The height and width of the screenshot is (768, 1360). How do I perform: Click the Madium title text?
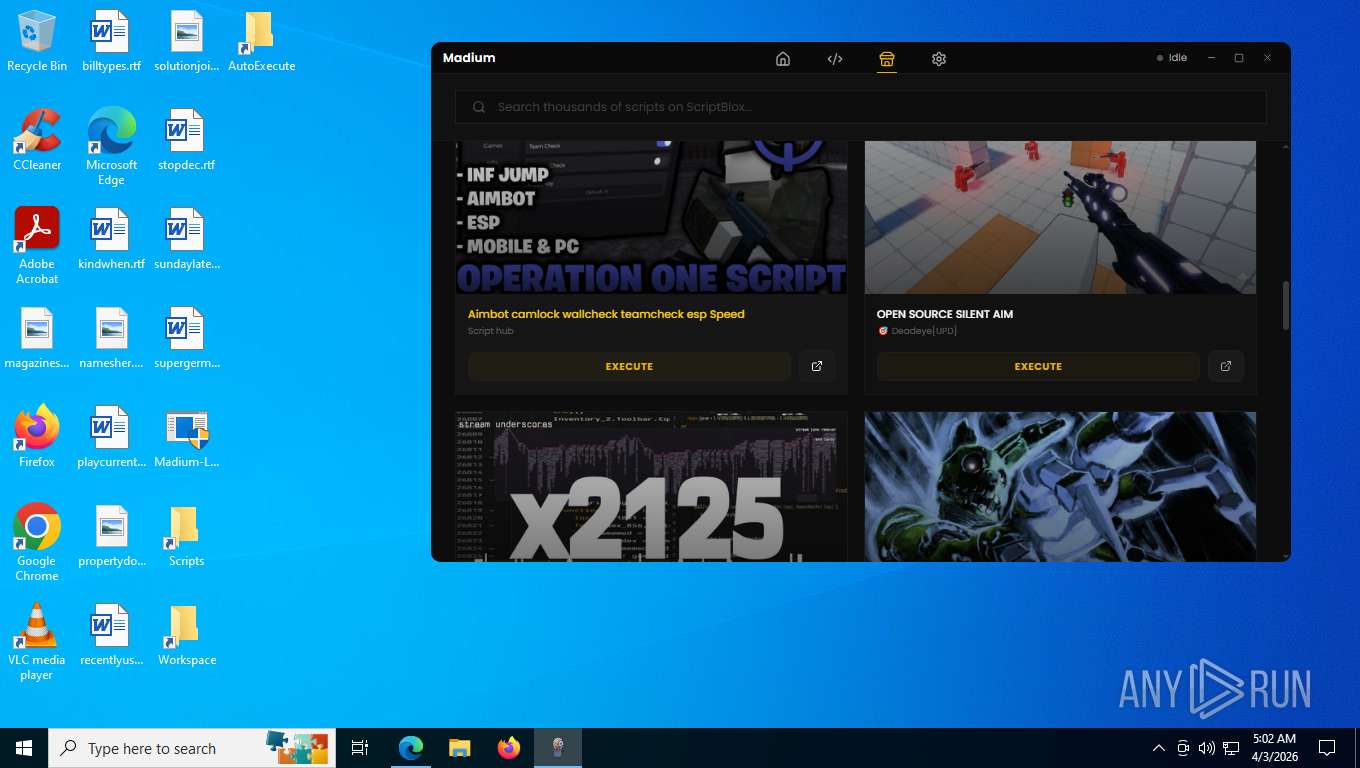tap(469, 58)
